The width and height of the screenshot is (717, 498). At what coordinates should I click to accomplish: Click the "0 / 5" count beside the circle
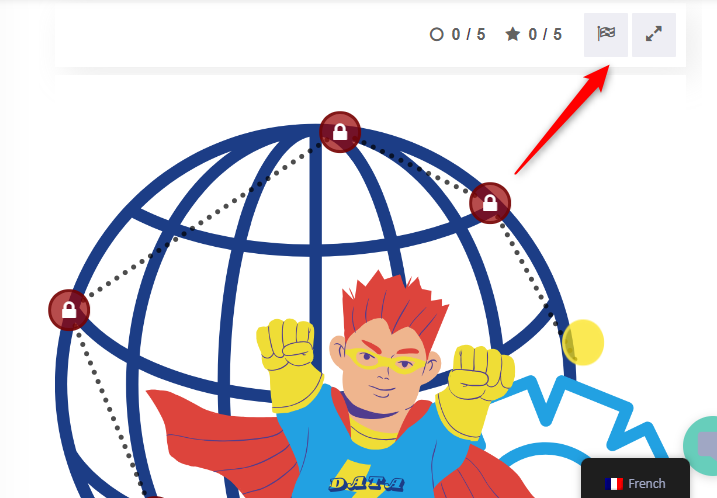(469, 34)
